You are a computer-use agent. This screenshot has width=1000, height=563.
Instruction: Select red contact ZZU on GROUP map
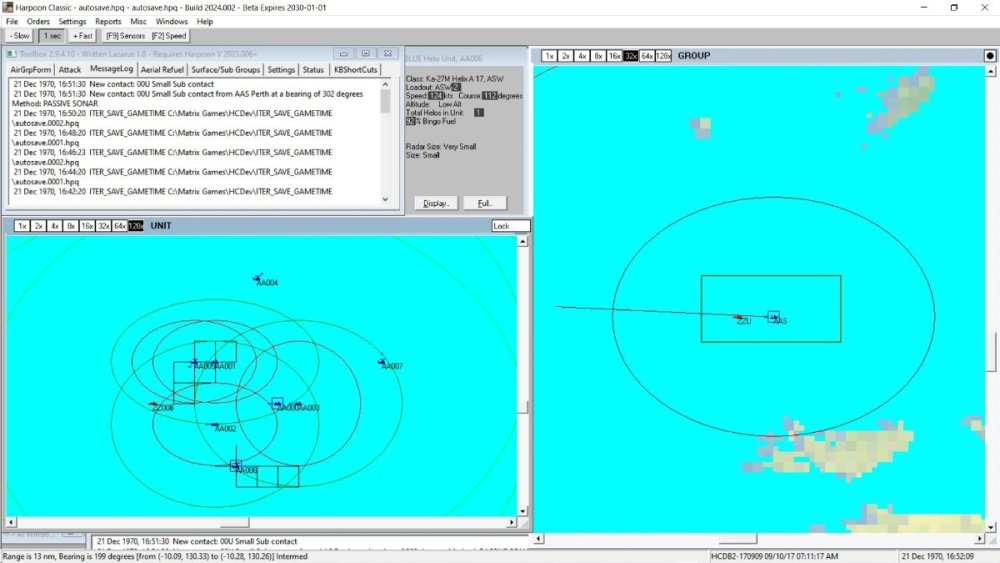pyautogui.click(x=738, y=317)
